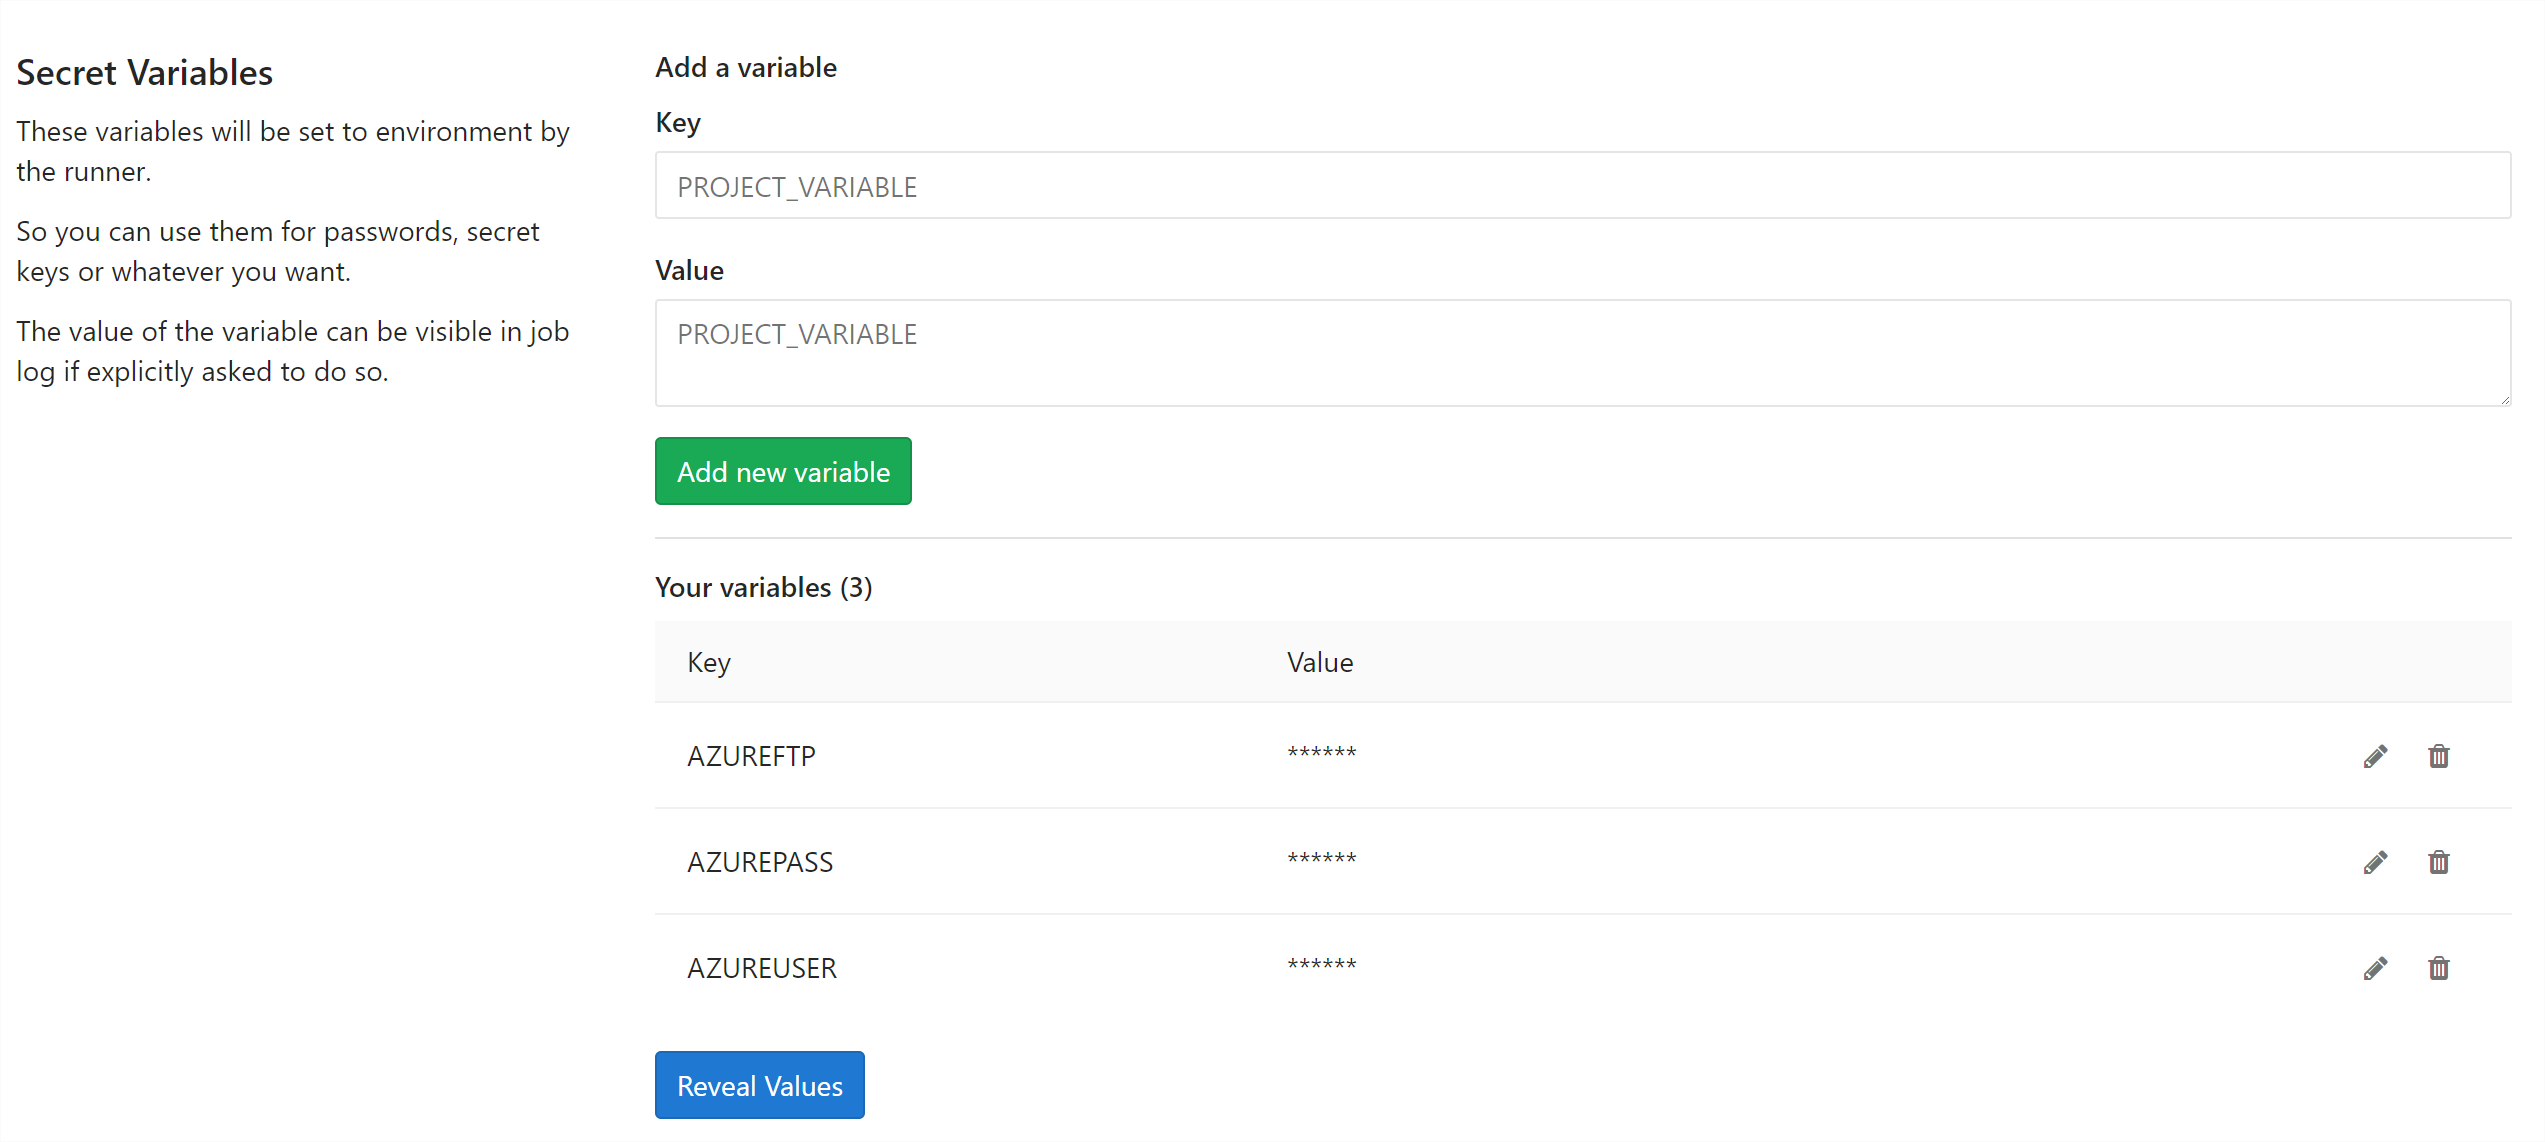This screenshot has height=1142, width=2545.
Task: Click the Your variables (3) heading
Action: click(x=763, y=588)
